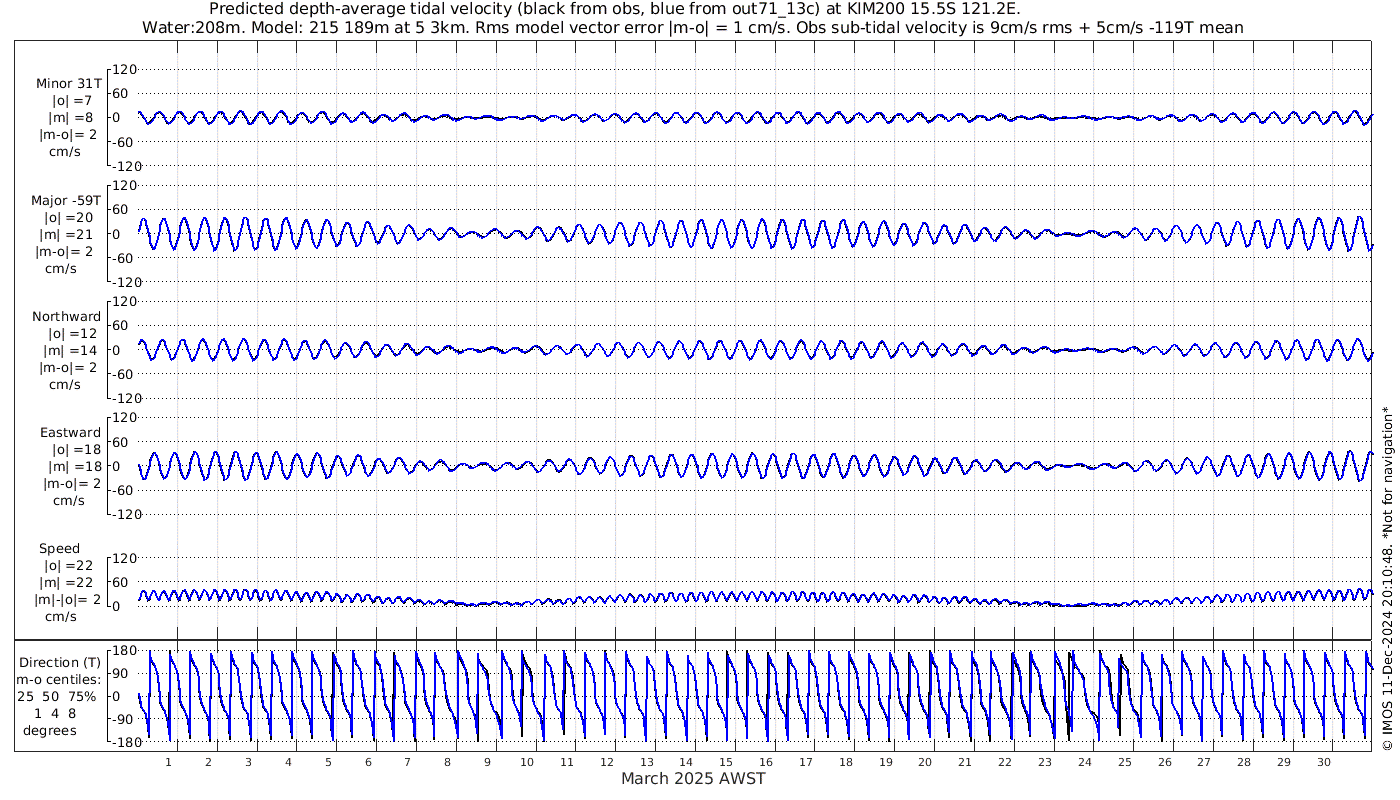Click date tick label '18' on x-axis
Viewport: 1400px width, 800px height.
[846, 762]
